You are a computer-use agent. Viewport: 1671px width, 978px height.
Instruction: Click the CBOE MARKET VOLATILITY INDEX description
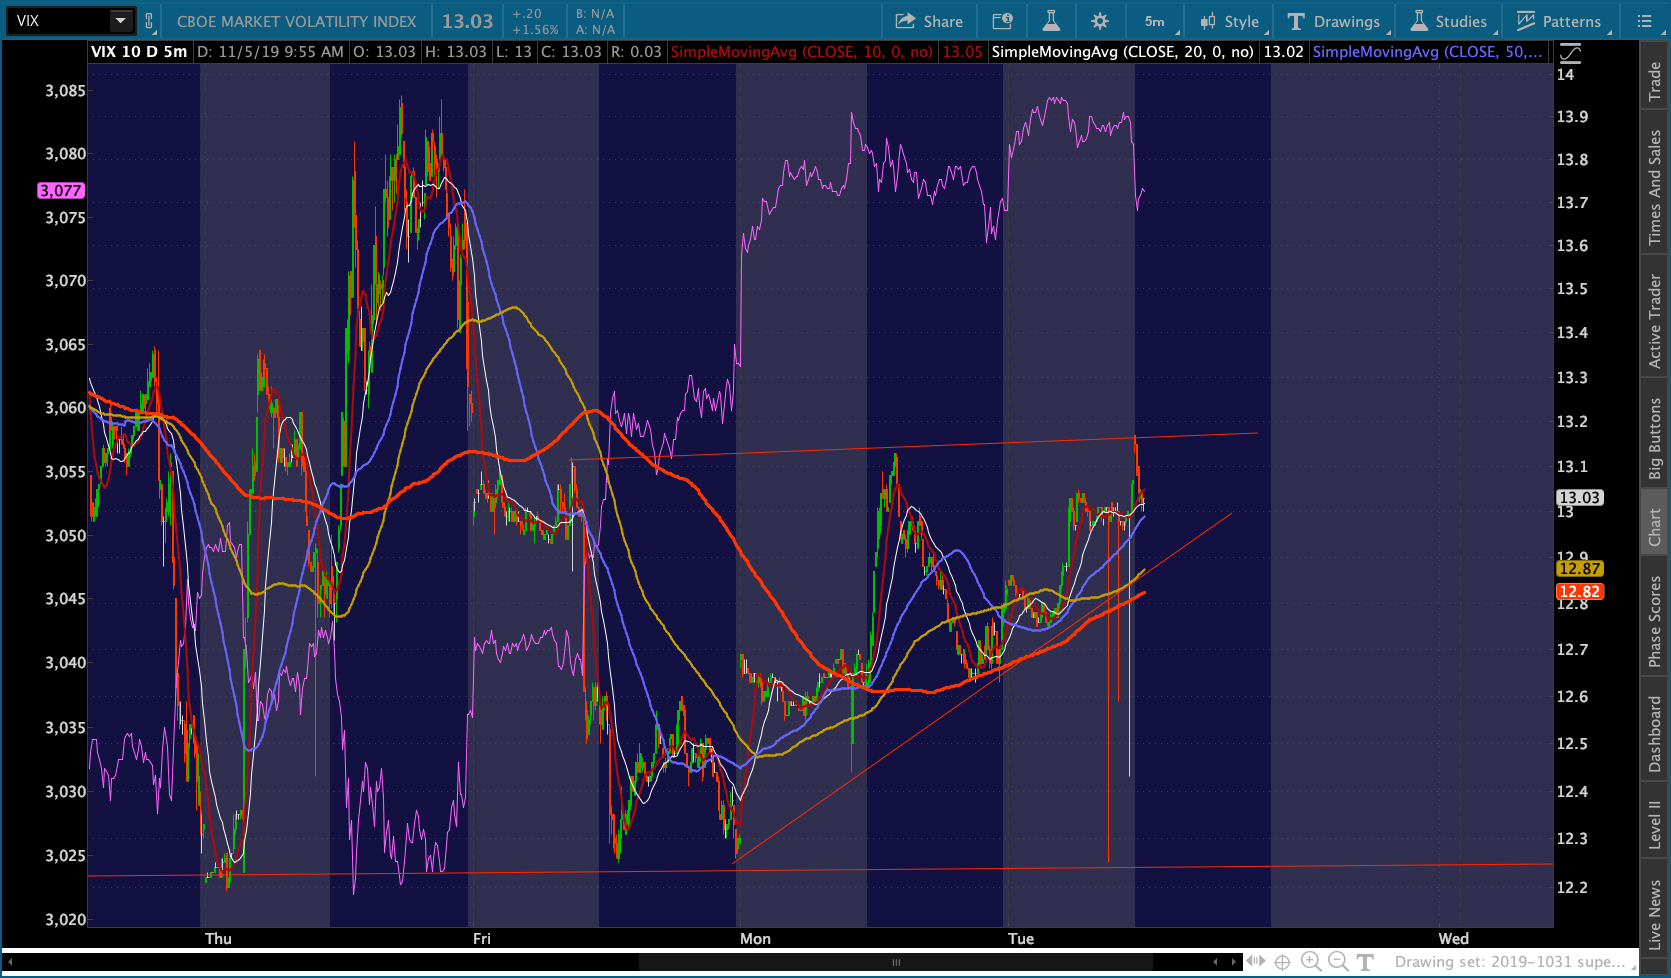pos(296,21)
